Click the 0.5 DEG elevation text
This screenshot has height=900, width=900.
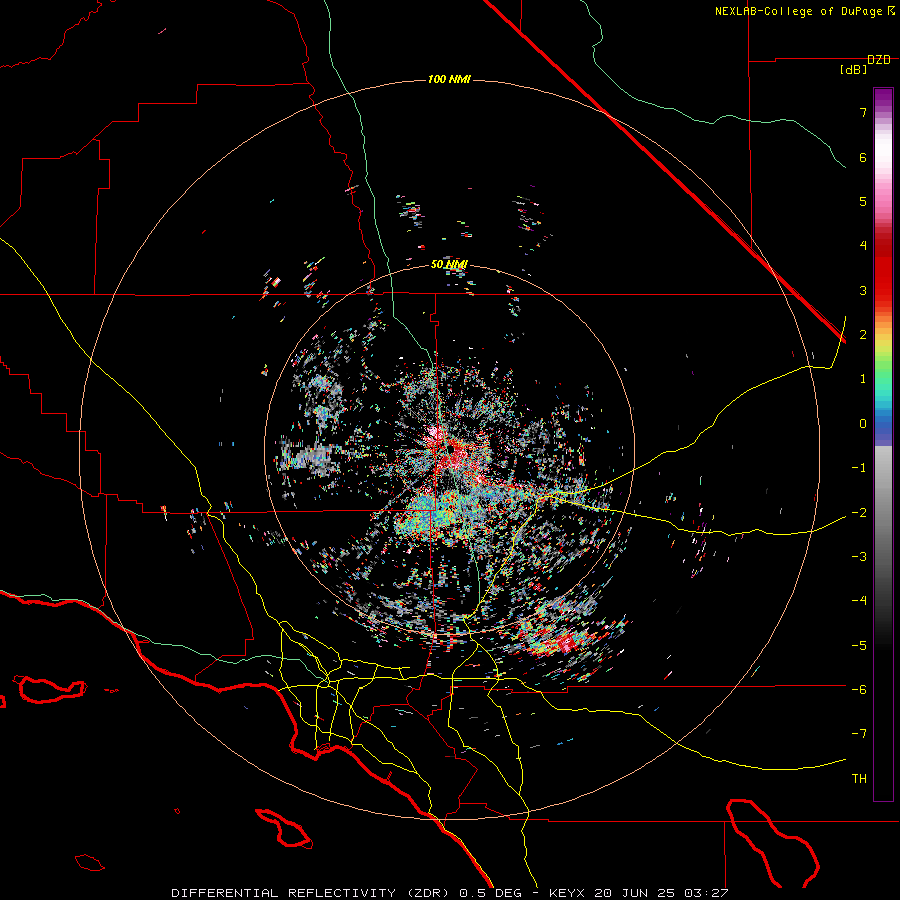490,893
